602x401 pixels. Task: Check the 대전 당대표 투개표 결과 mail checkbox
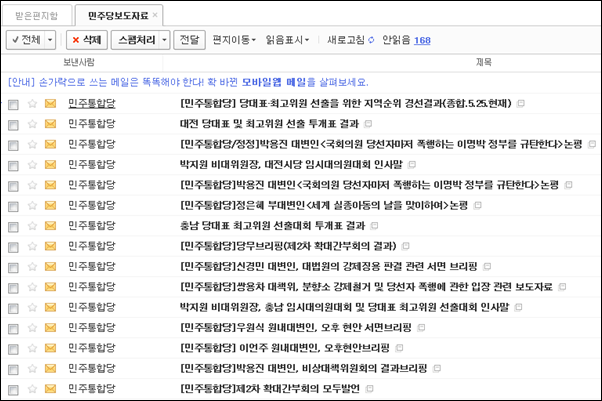(13, 125)
